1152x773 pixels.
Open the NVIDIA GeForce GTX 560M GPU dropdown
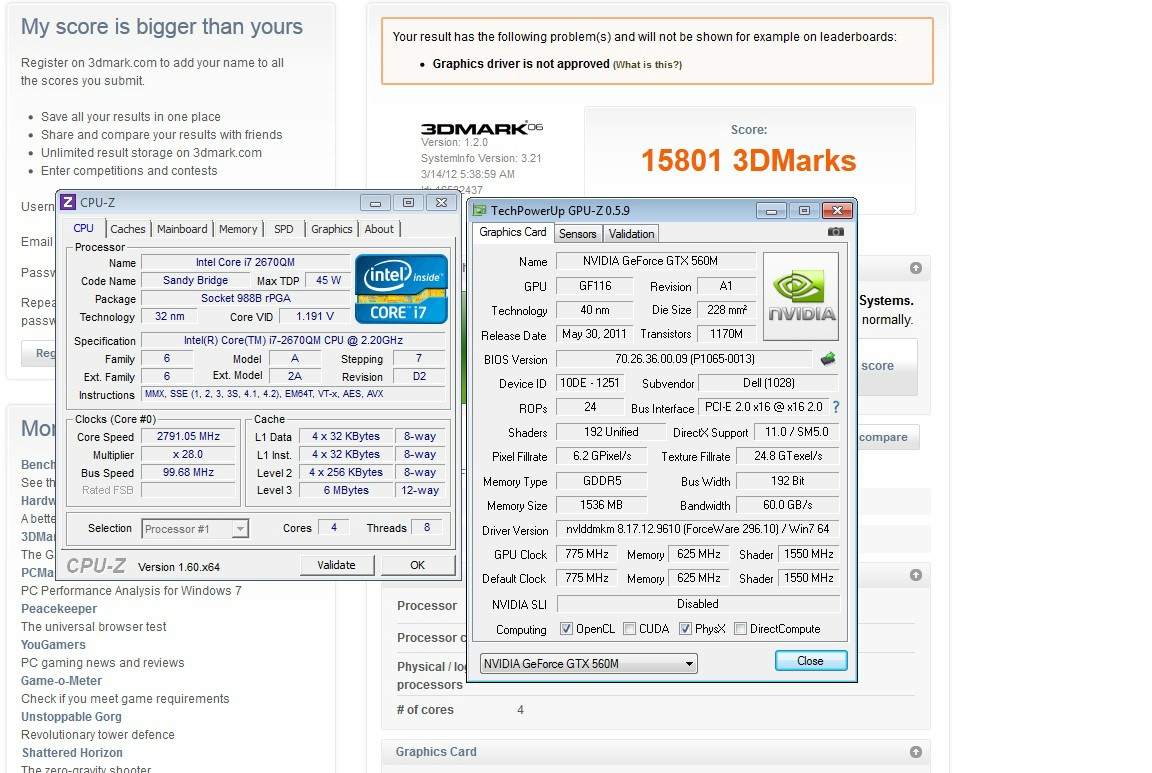coord(588,664)
